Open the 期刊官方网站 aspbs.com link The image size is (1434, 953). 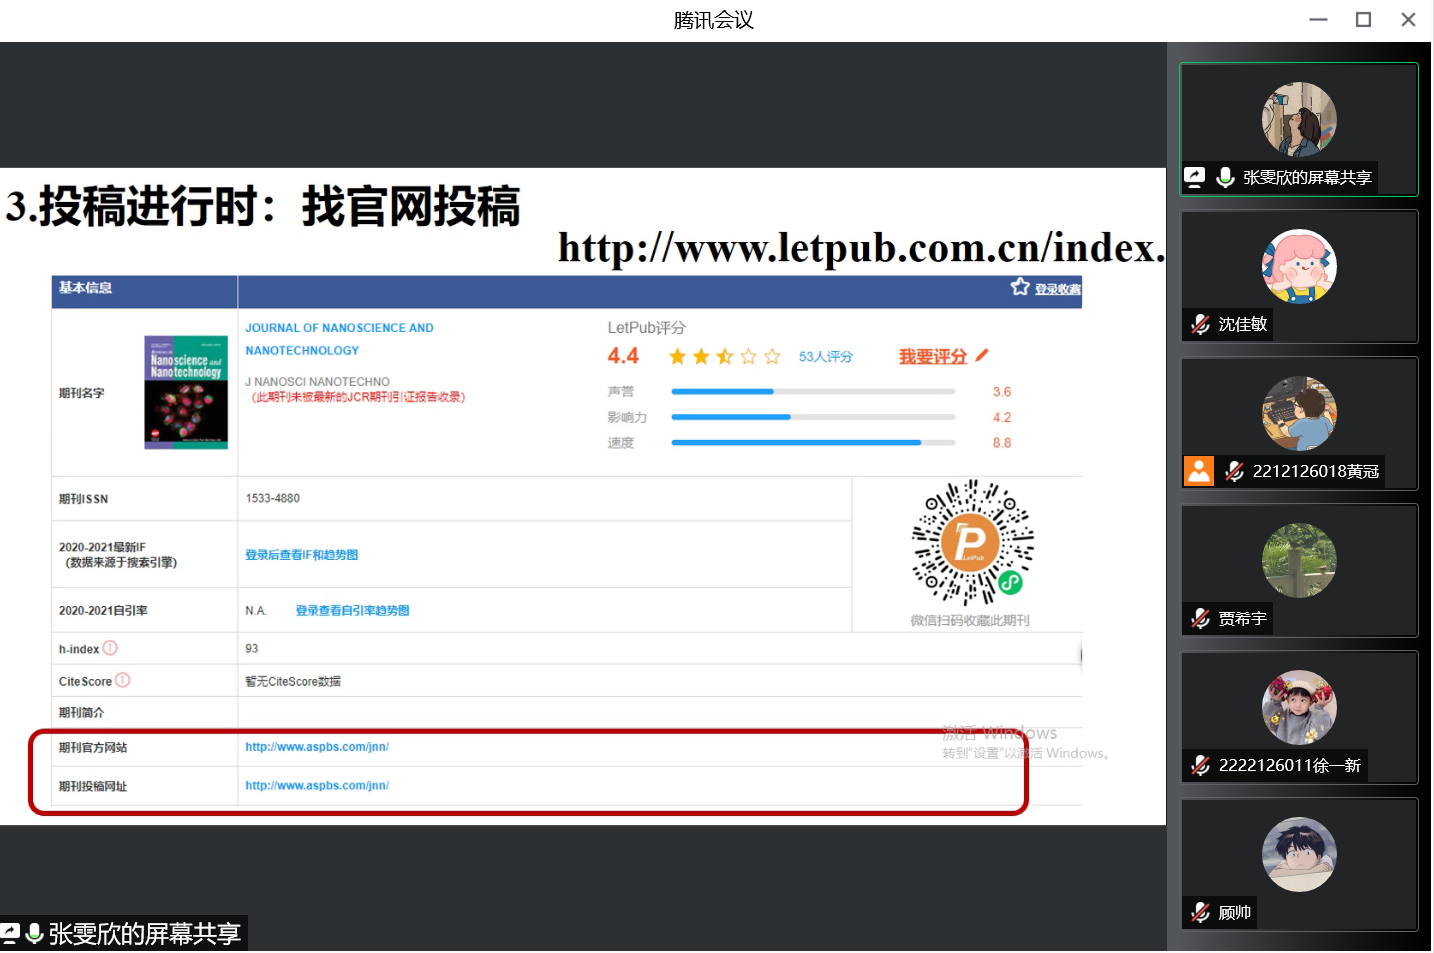pyautogui.click(x=317, y=747)
